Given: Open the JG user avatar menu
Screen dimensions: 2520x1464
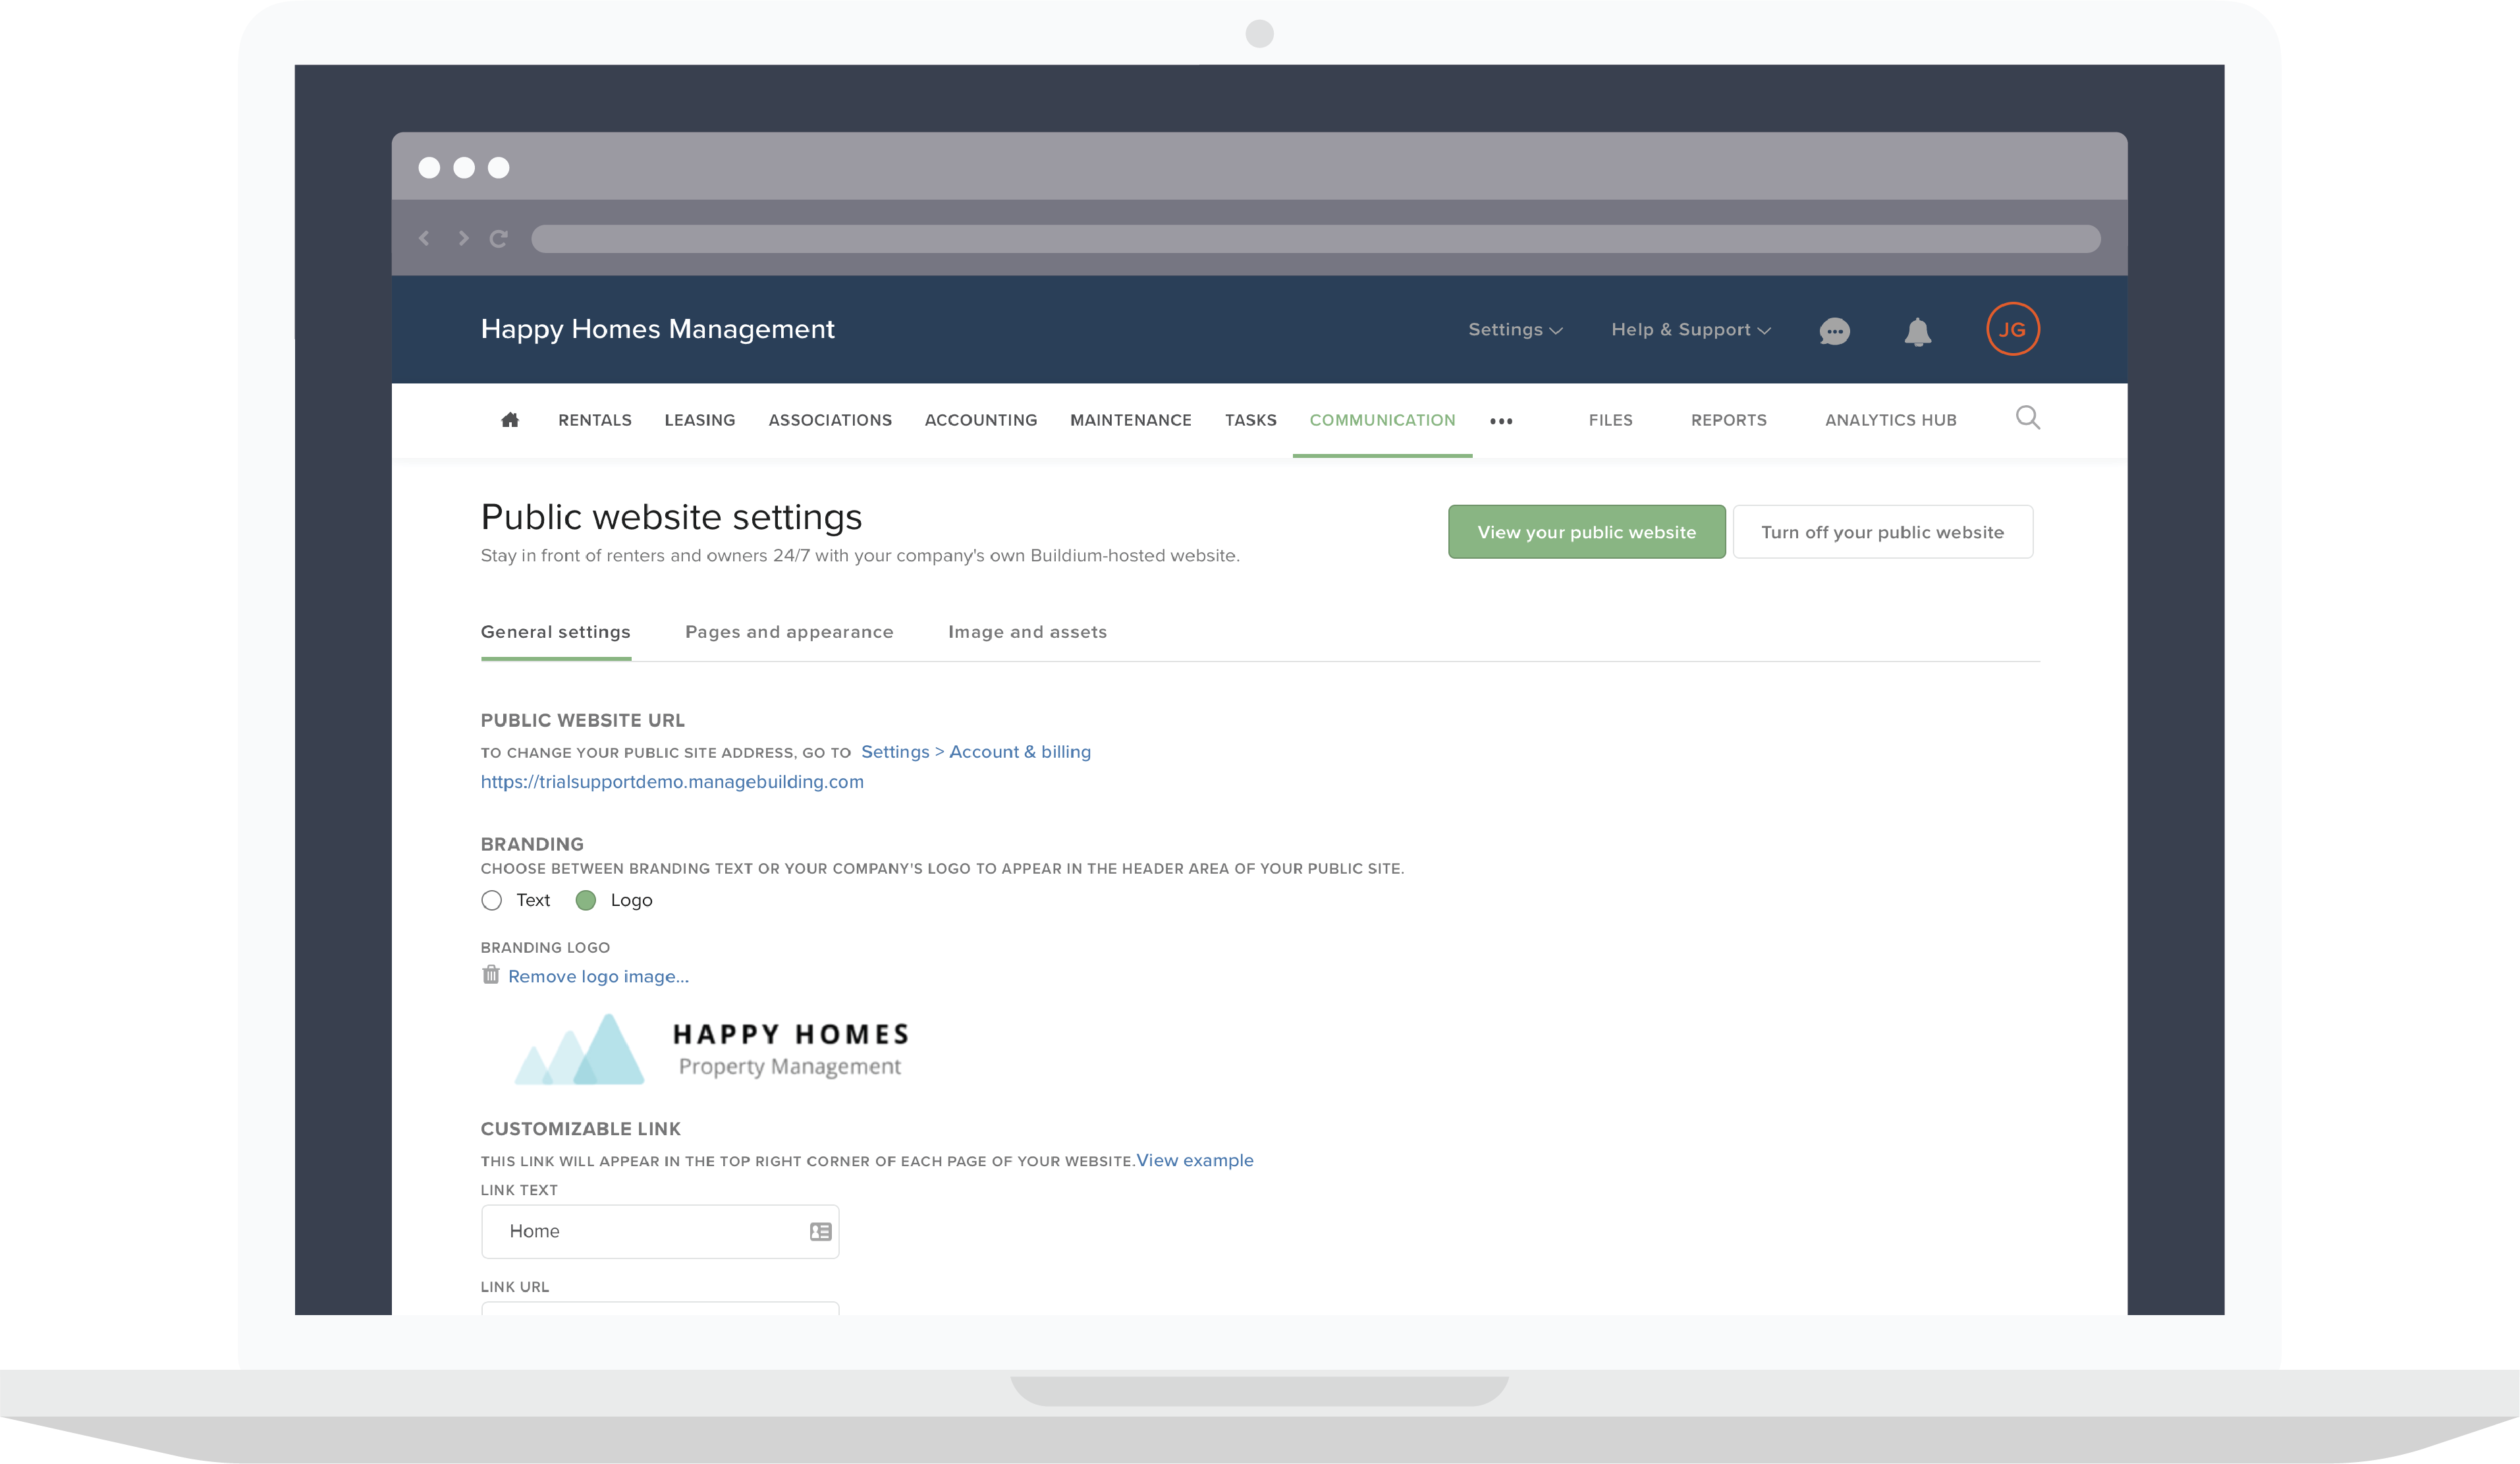Looking at the screenshot, I should (2012, 329).
